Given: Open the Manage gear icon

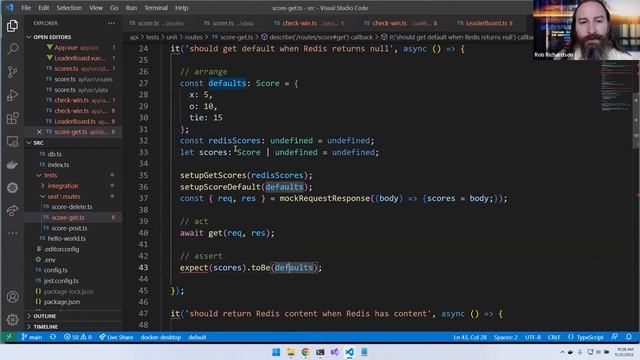Looking at the screenshot, I should (x=12, y=320).
